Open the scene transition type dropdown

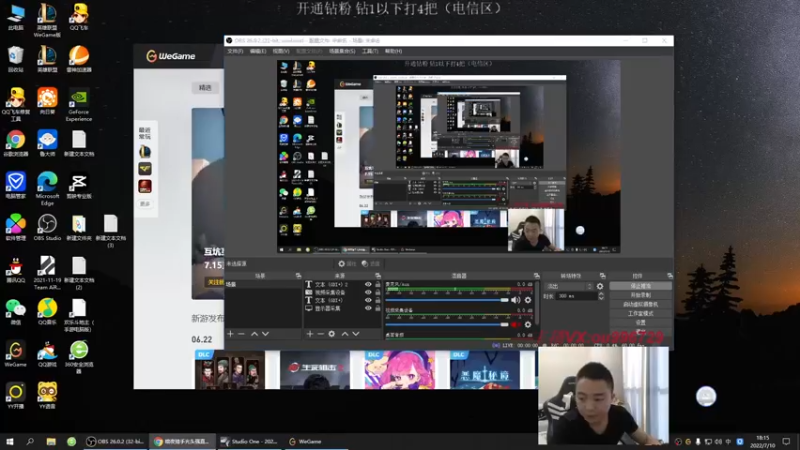[x=568, y=287]
